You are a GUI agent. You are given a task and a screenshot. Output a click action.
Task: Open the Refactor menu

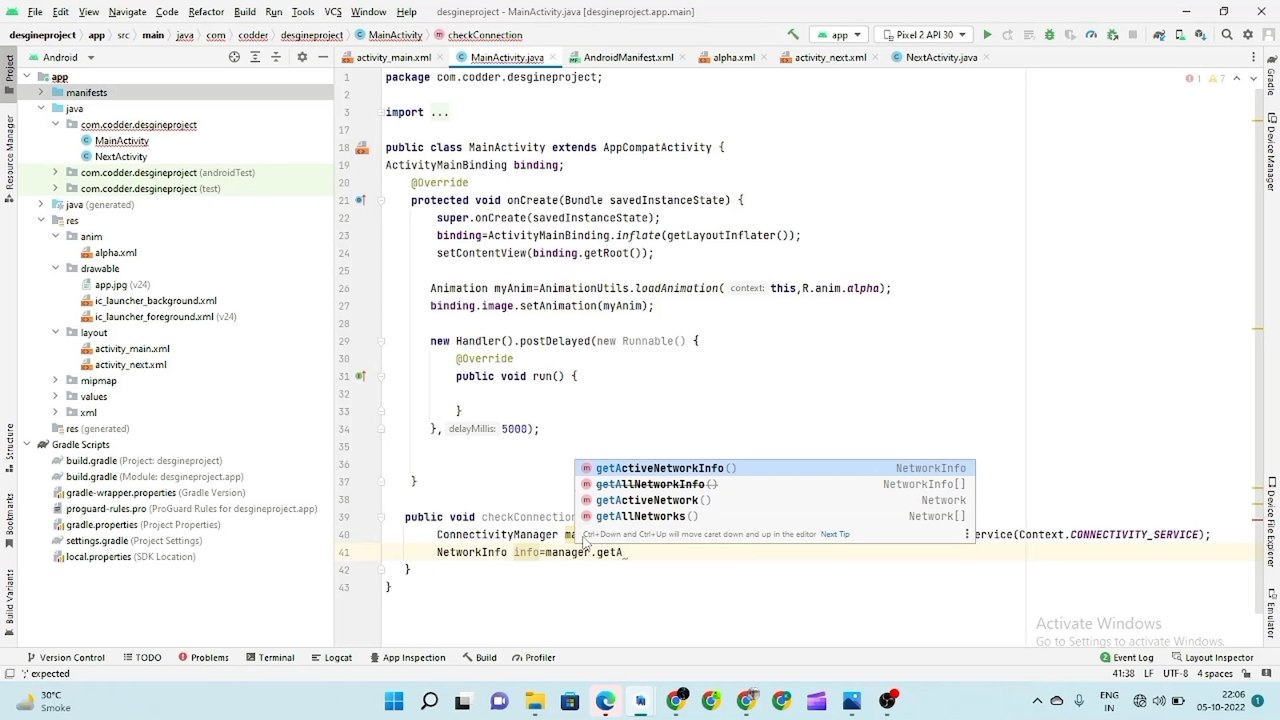206,12
